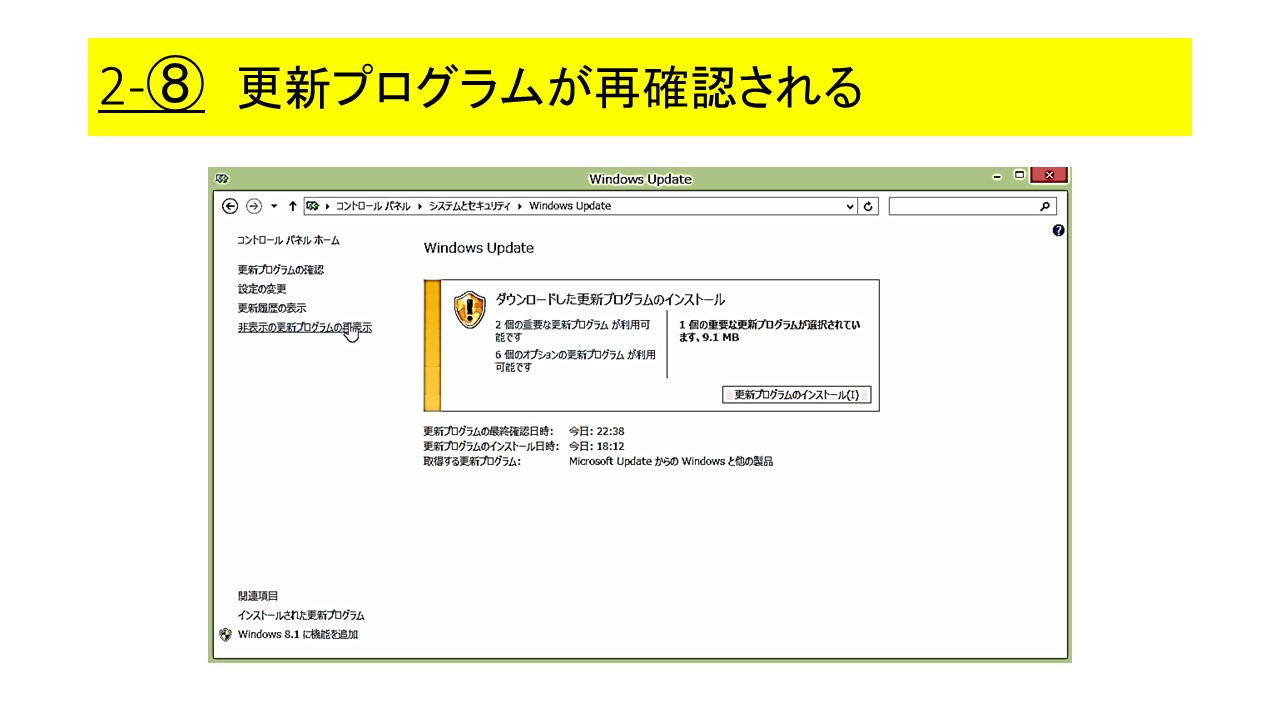Image resolution: width=1280 pixels, height=720 pixels.
Task: Click the Windows Update breadcrumb segment
Action: (570, 206)
